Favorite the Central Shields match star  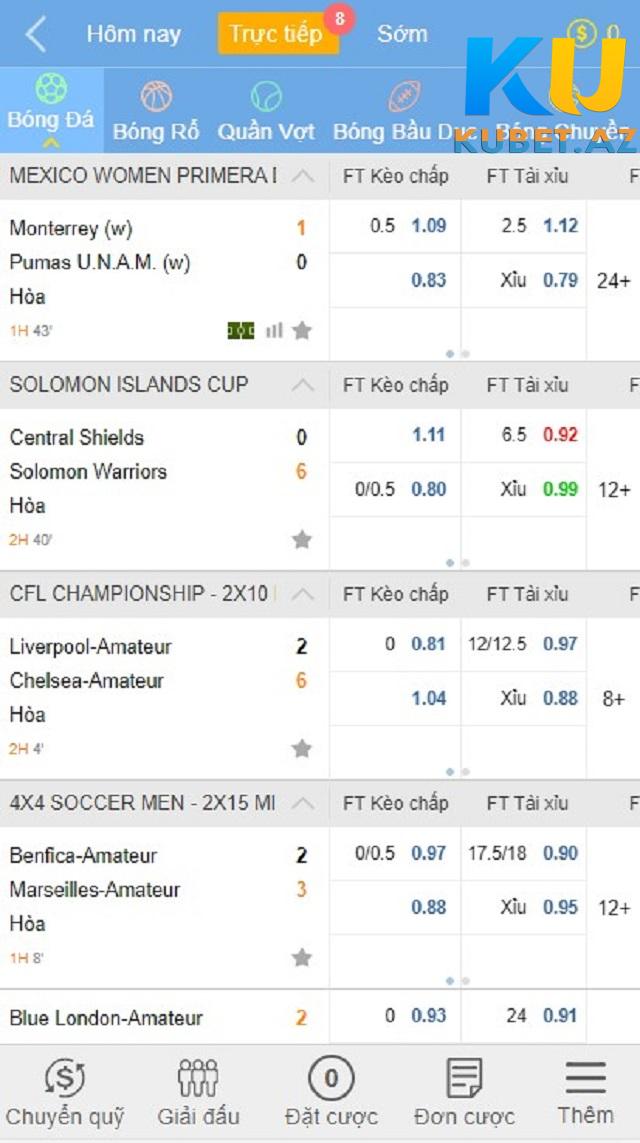pyautogui.click(x=302, y=539)
